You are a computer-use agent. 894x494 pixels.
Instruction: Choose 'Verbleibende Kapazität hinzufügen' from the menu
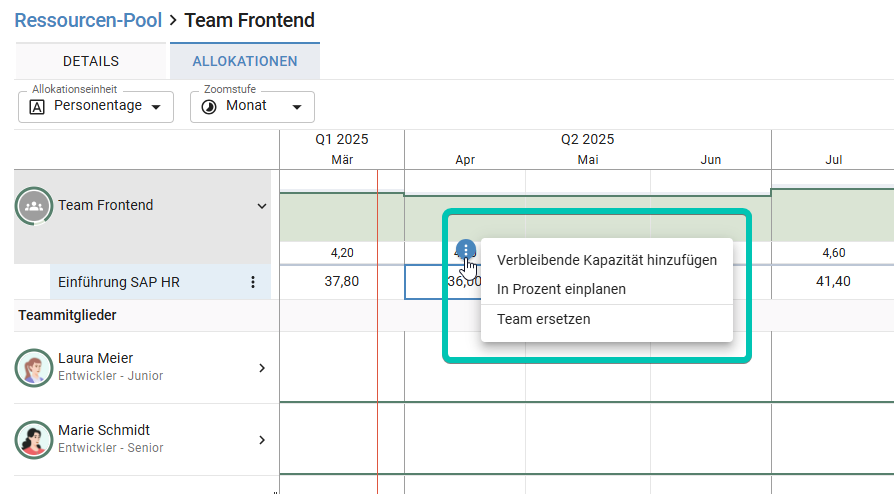pos(606,260)
